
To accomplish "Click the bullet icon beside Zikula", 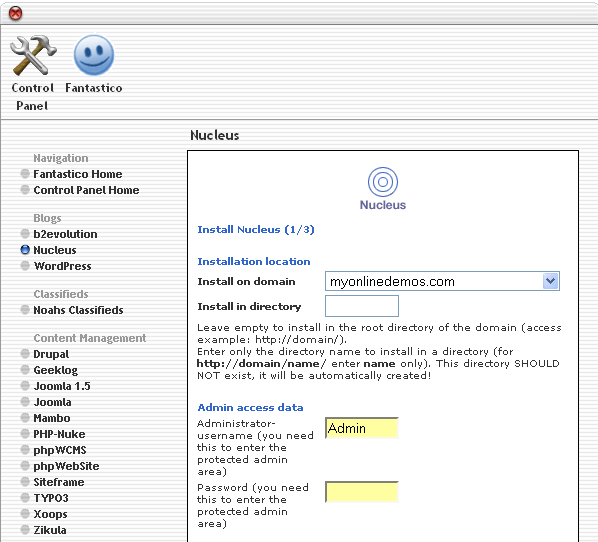I will coord(25,530).
